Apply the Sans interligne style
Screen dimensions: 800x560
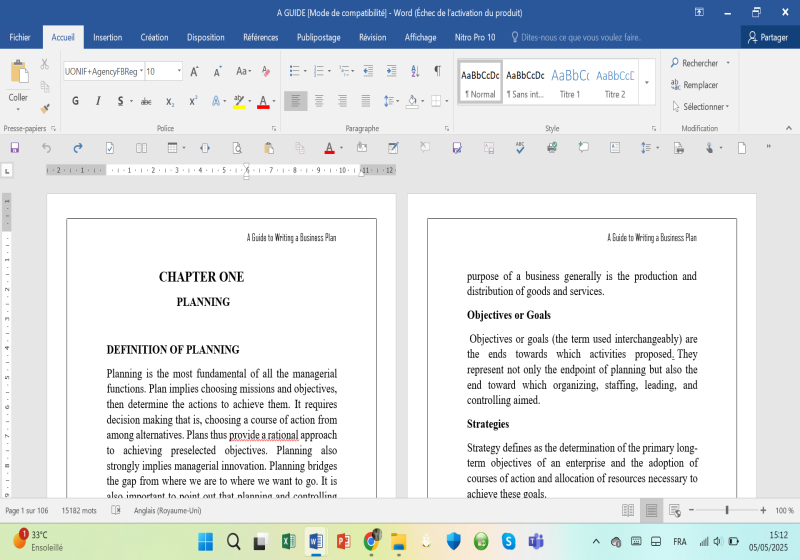525,82
